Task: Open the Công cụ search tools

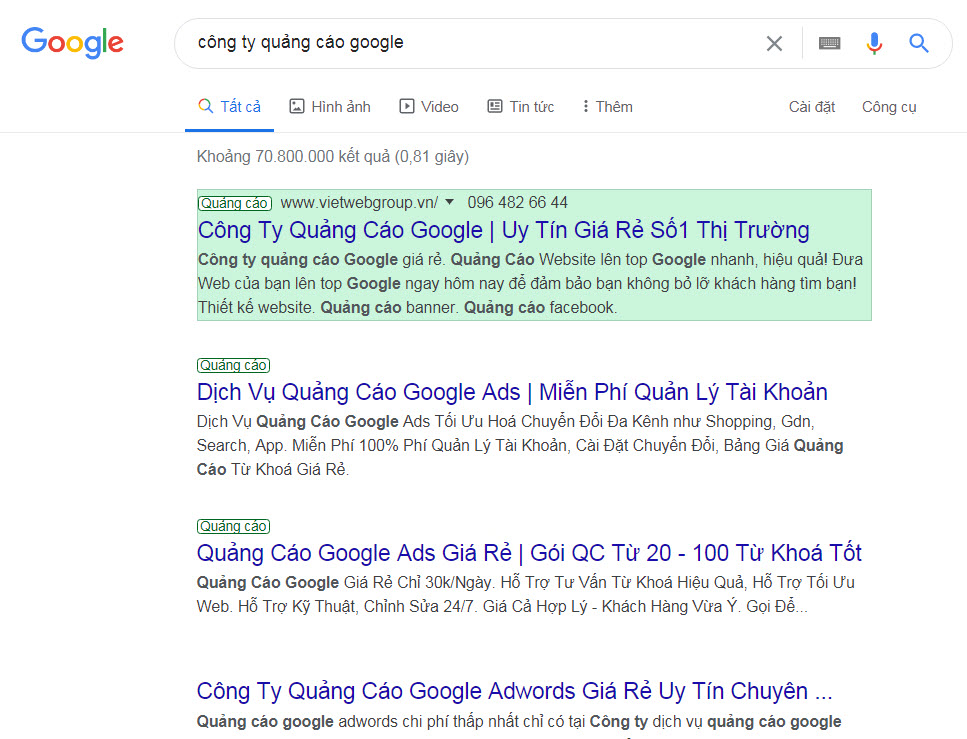Action: pyautogui.click(x=889, y=107)
